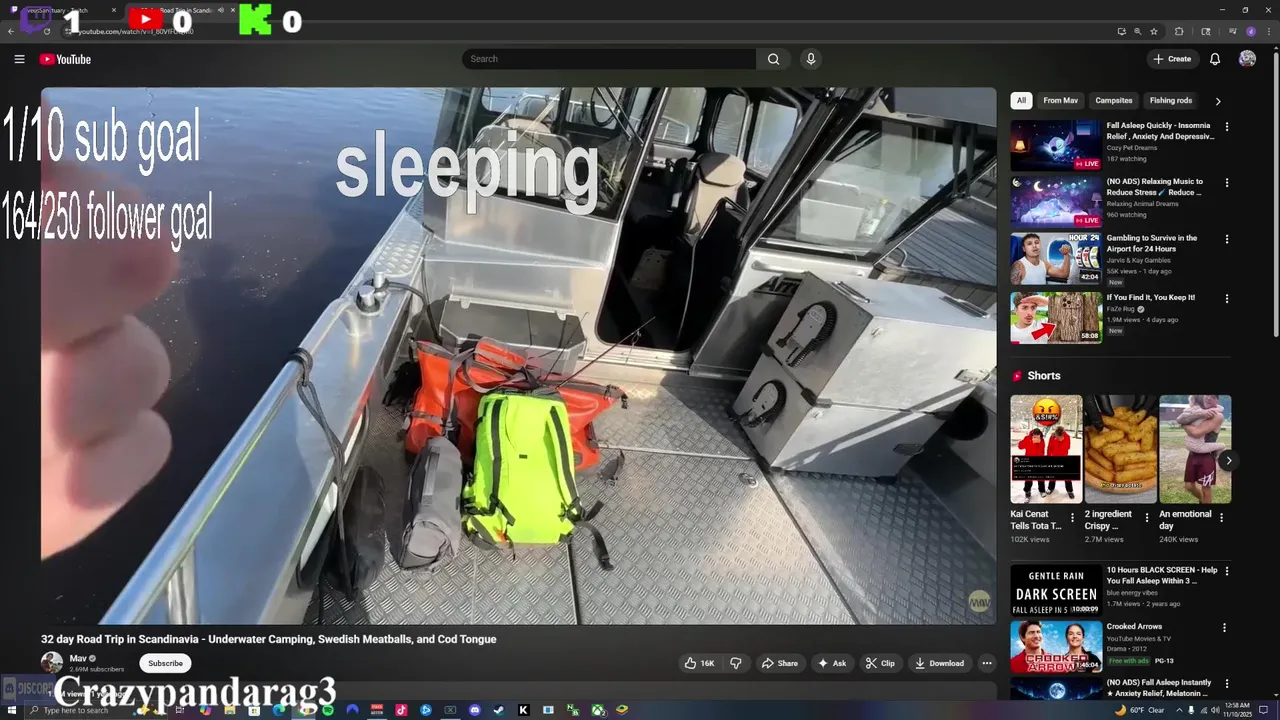This screenshot has height=720, width=1280.
Task: Select the From Mav filter chip
Action: [x=1060, y=100]
